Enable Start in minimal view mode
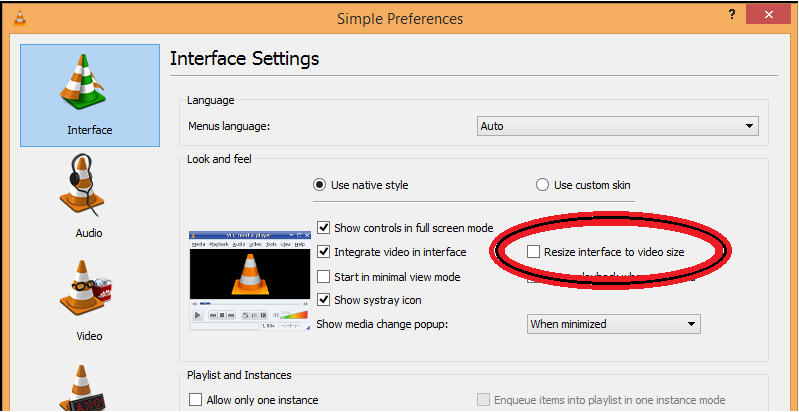 tap(324, 276)
